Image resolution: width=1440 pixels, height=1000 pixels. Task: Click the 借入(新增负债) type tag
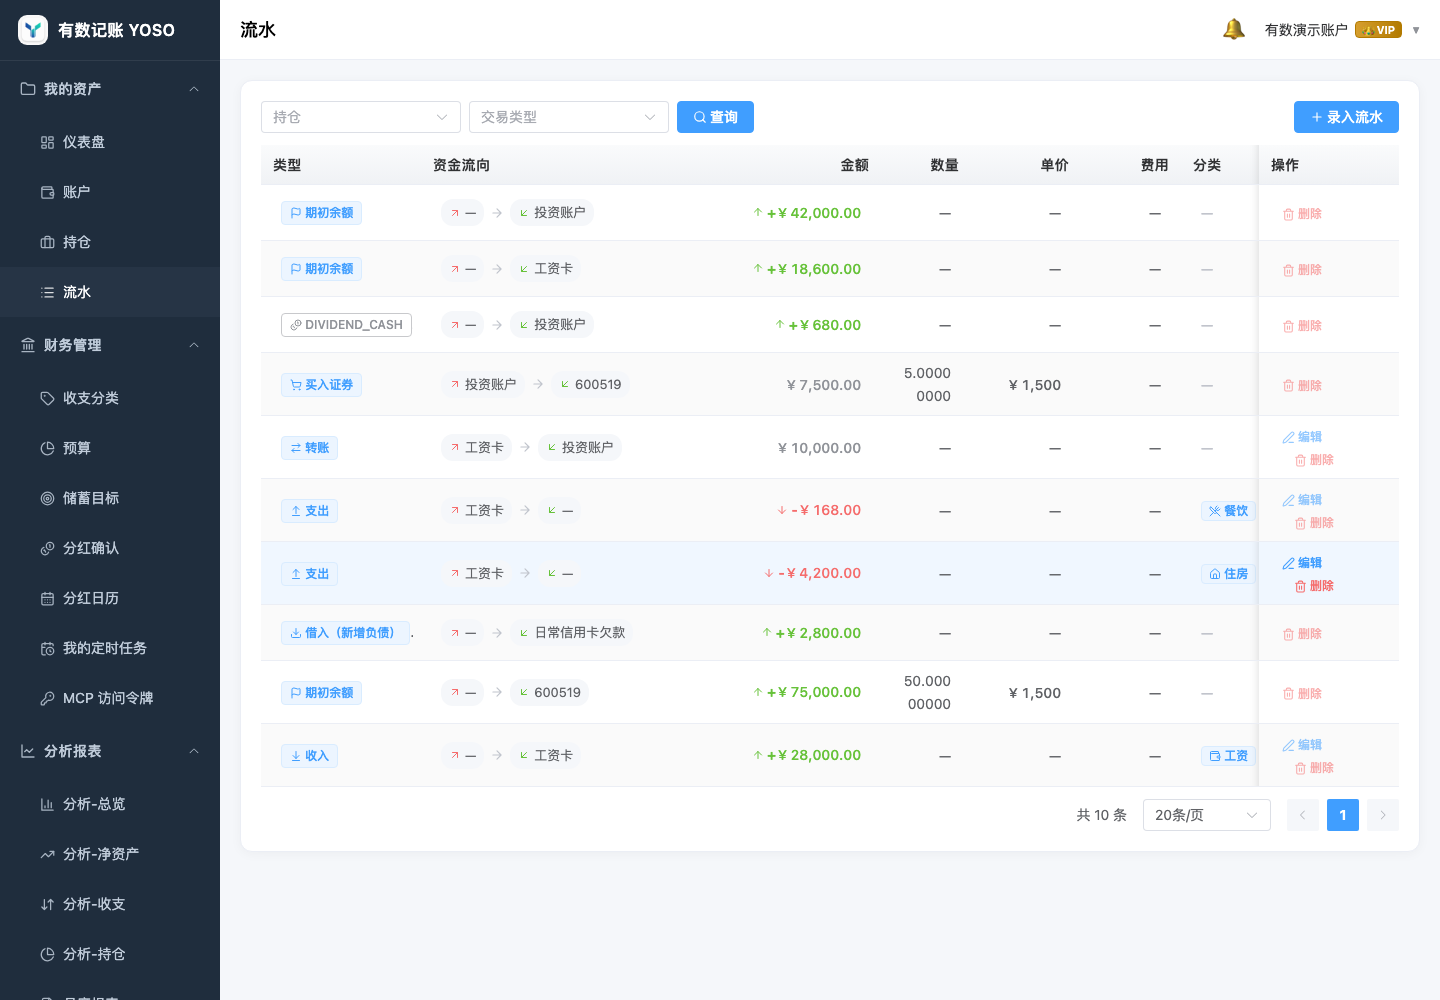coord(345,633)
